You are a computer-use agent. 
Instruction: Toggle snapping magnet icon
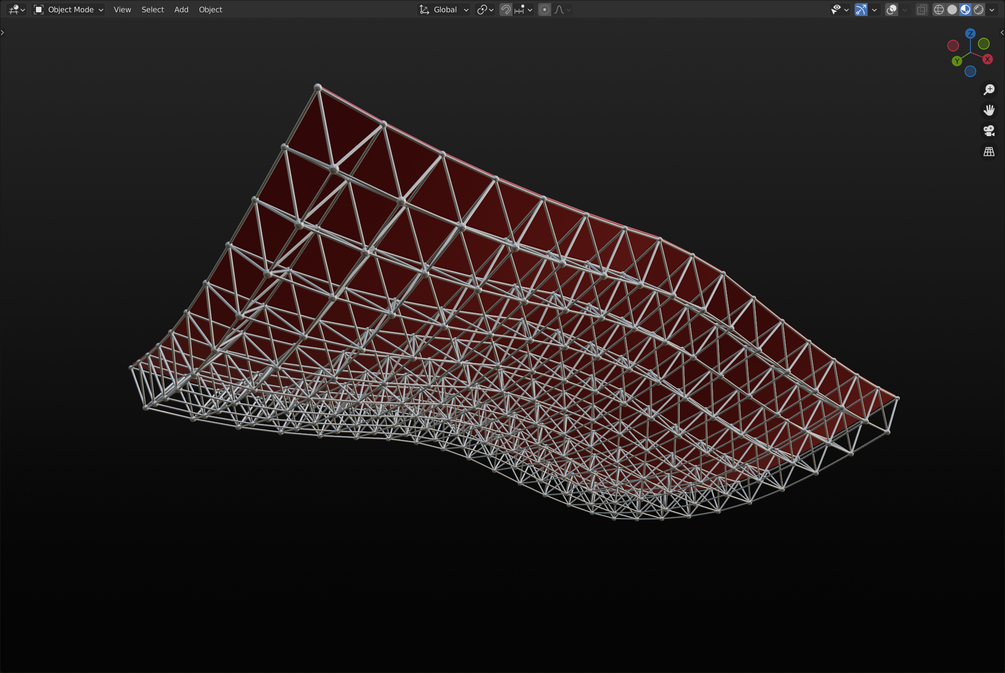pos(506,10)
